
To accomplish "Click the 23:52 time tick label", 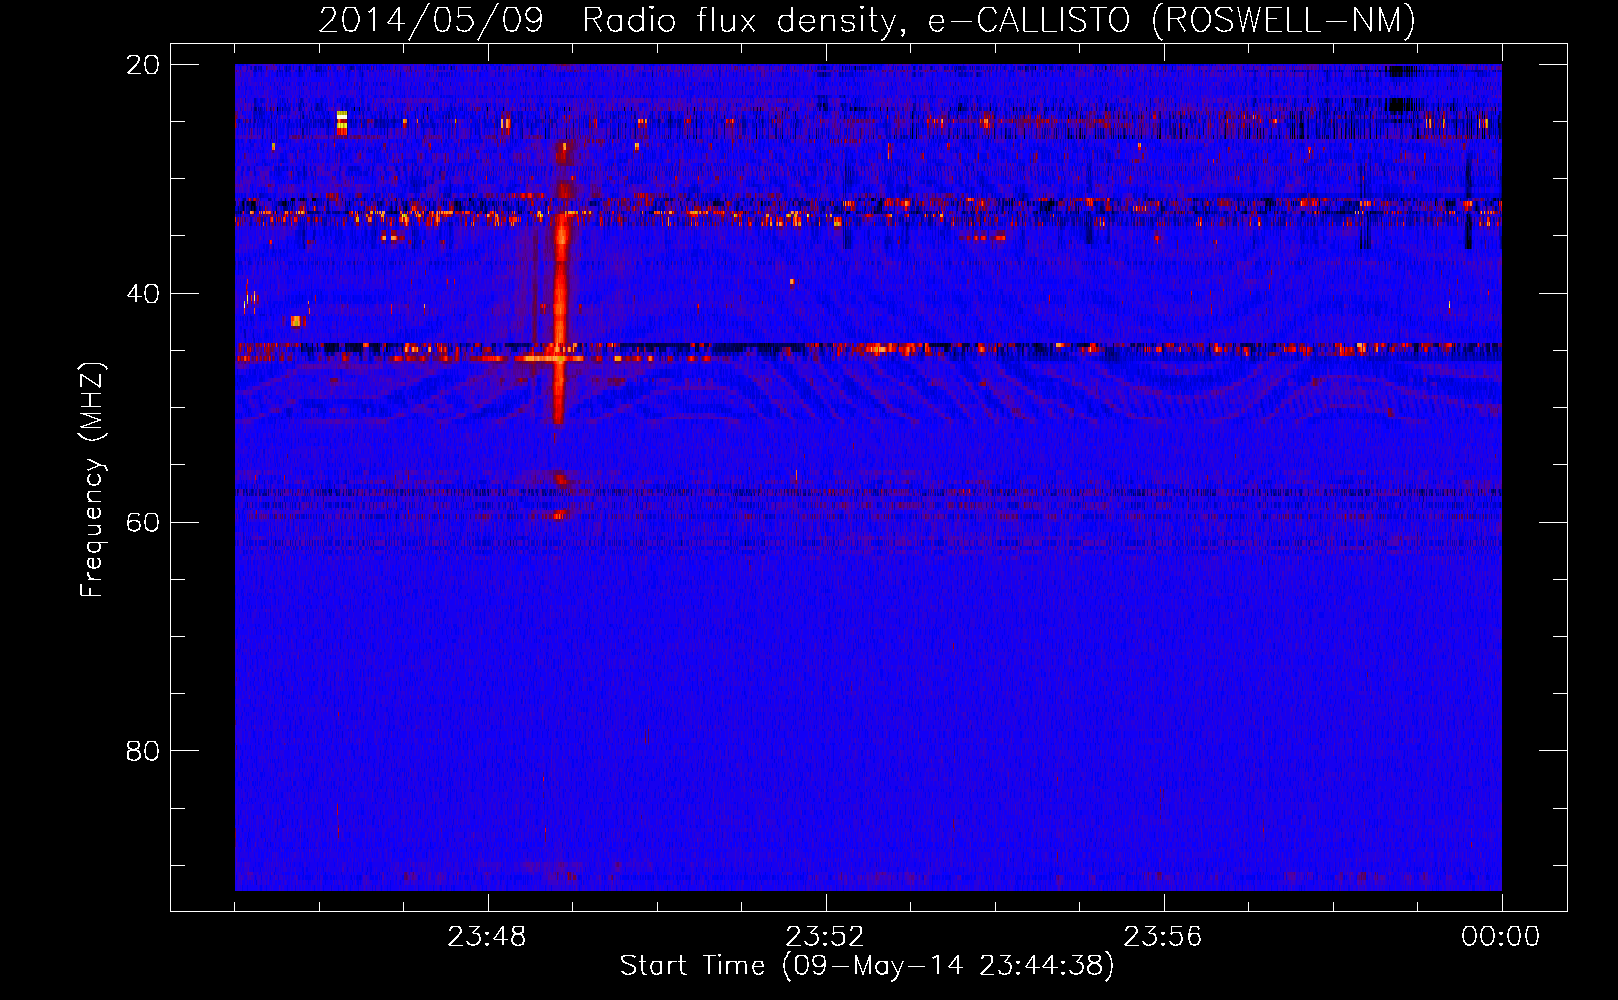I will click(825, 937).
